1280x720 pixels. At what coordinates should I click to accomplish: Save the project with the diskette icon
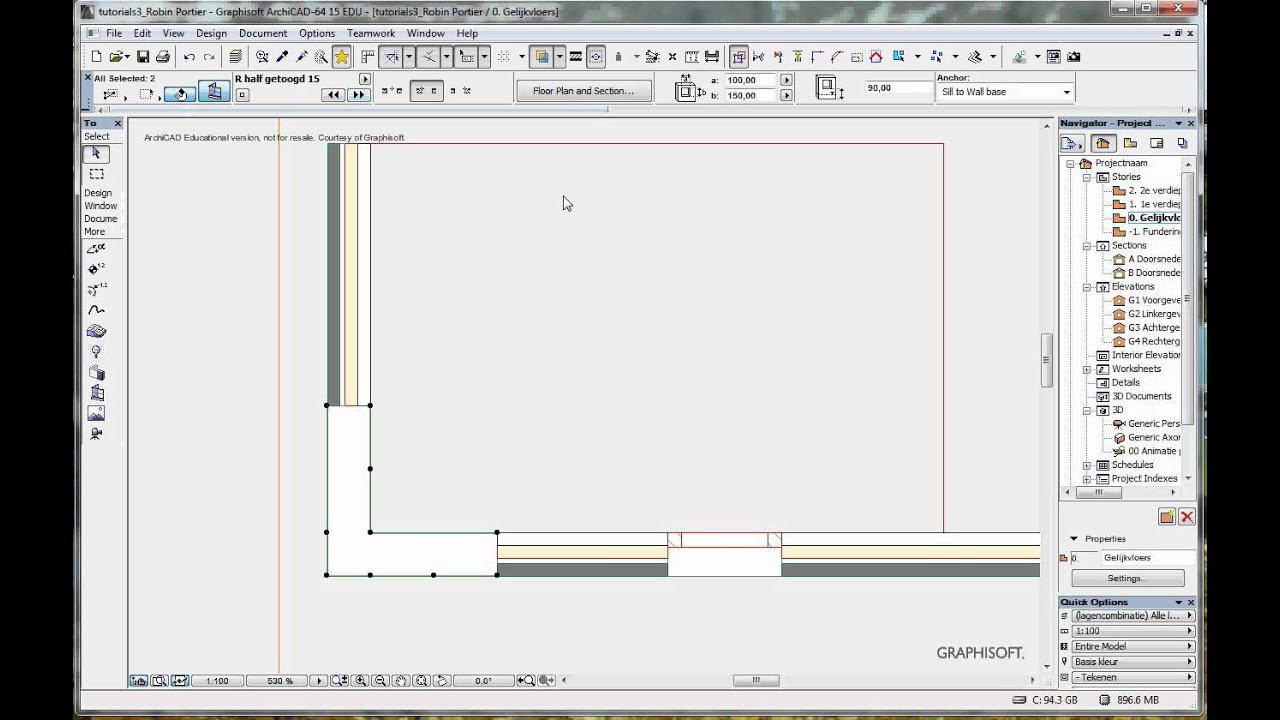pyautogui.click(x=143, y=57)
